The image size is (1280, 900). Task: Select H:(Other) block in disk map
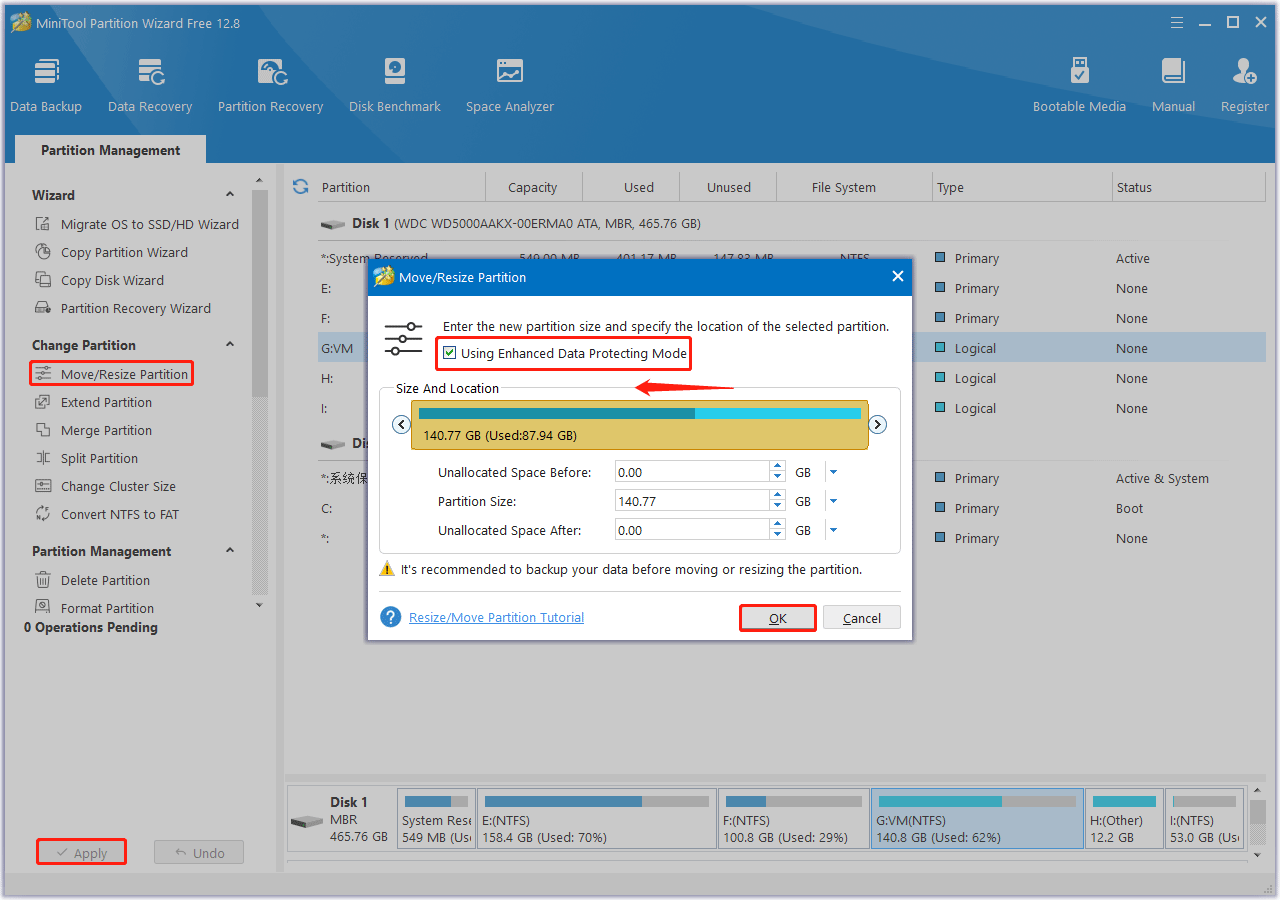coord(1125,818)
